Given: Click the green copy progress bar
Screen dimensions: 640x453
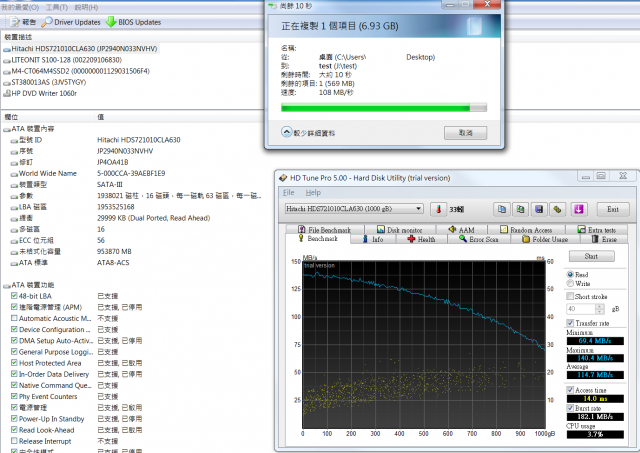Looking at the screenshot, I should (383, 107).
